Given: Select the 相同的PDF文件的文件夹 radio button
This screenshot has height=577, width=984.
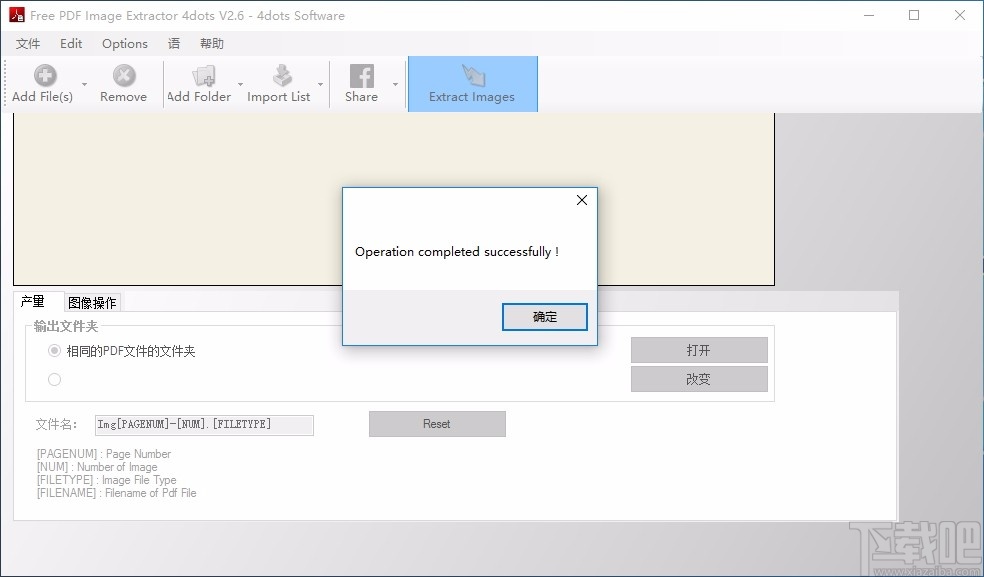Looking at the screenshot, I should [55, 350].
